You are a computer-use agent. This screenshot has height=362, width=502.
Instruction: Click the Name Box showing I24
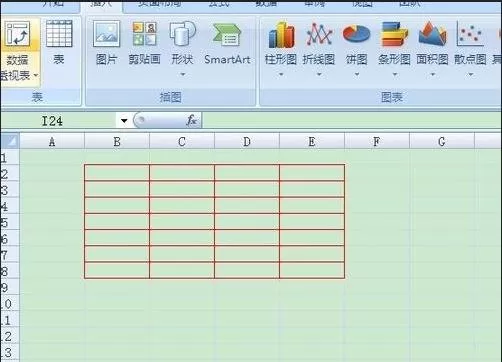pyautogui.click(x=59, y=121)
